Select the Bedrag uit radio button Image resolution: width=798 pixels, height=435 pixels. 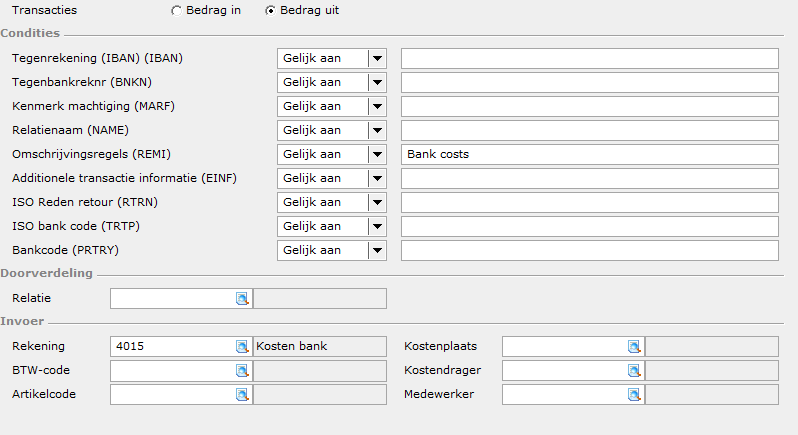click(x=270, y=11)
